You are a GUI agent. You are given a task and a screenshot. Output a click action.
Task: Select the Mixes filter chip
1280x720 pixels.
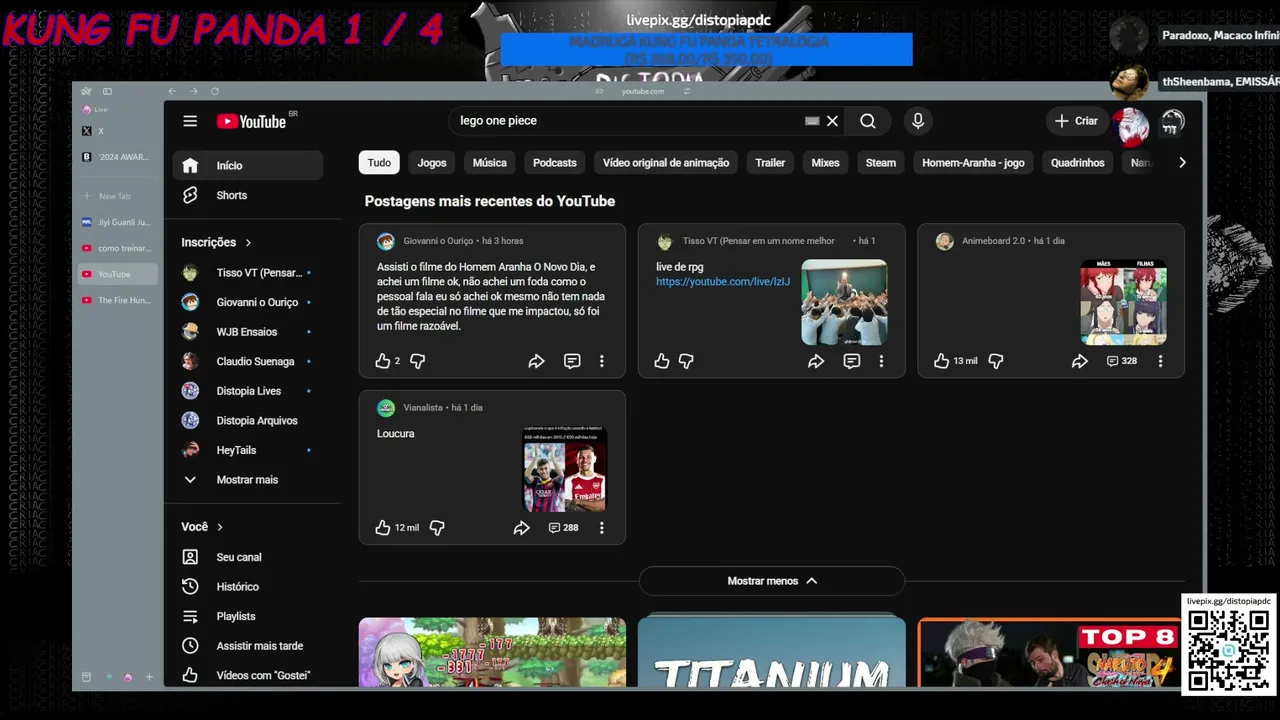point(825,163)
